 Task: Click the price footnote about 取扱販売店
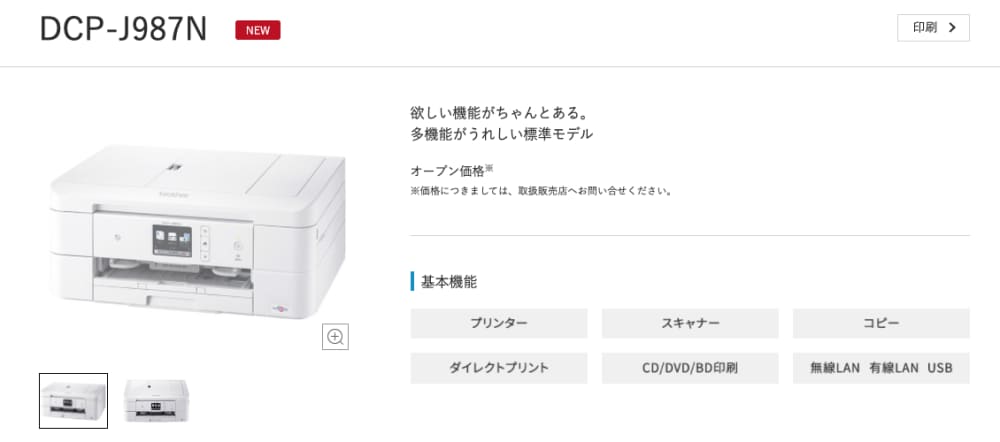[541, 191]
